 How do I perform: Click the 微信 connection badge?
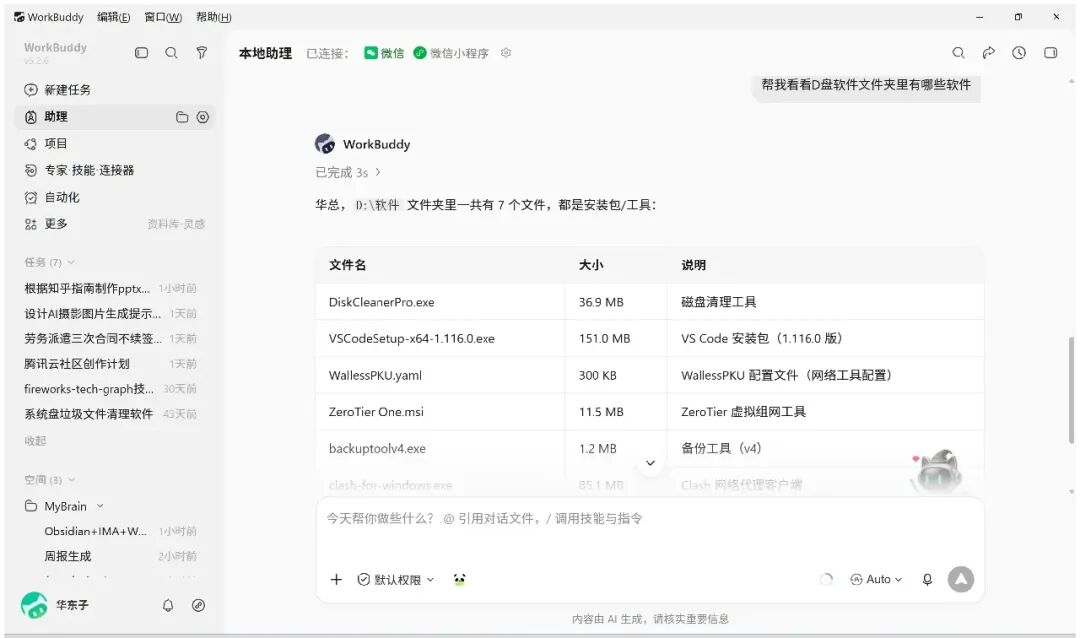point(384,53)
